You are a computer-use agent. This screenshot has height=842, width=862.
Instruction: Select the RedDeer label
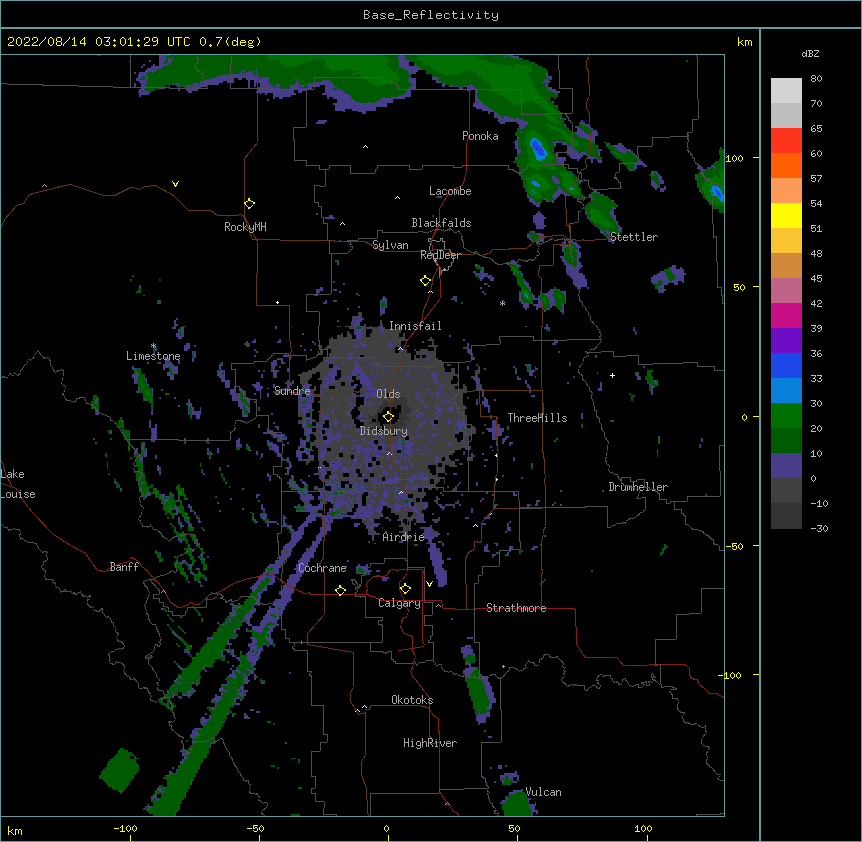point(440,255)
